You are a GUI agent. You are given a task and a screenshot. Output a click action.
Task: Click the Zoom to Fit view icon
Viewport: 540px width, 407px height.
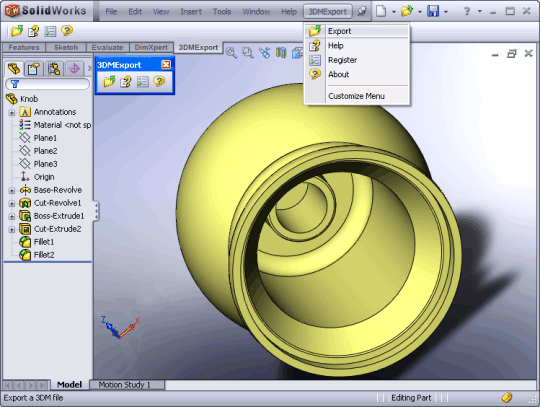coord(231,53)
